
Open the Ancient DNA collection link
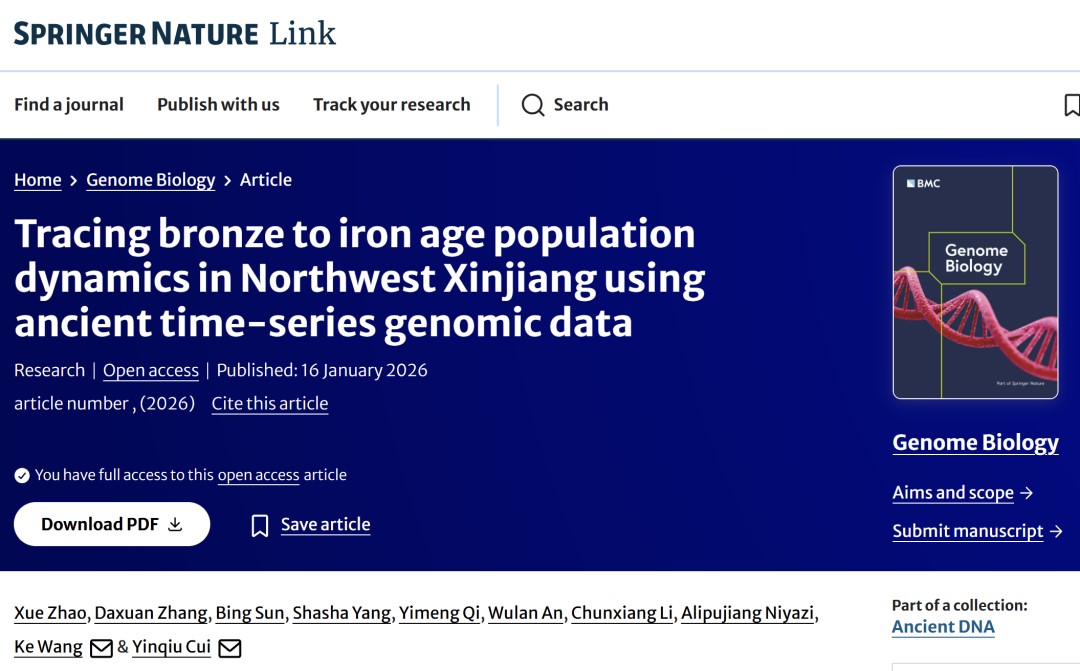[943, 627]
